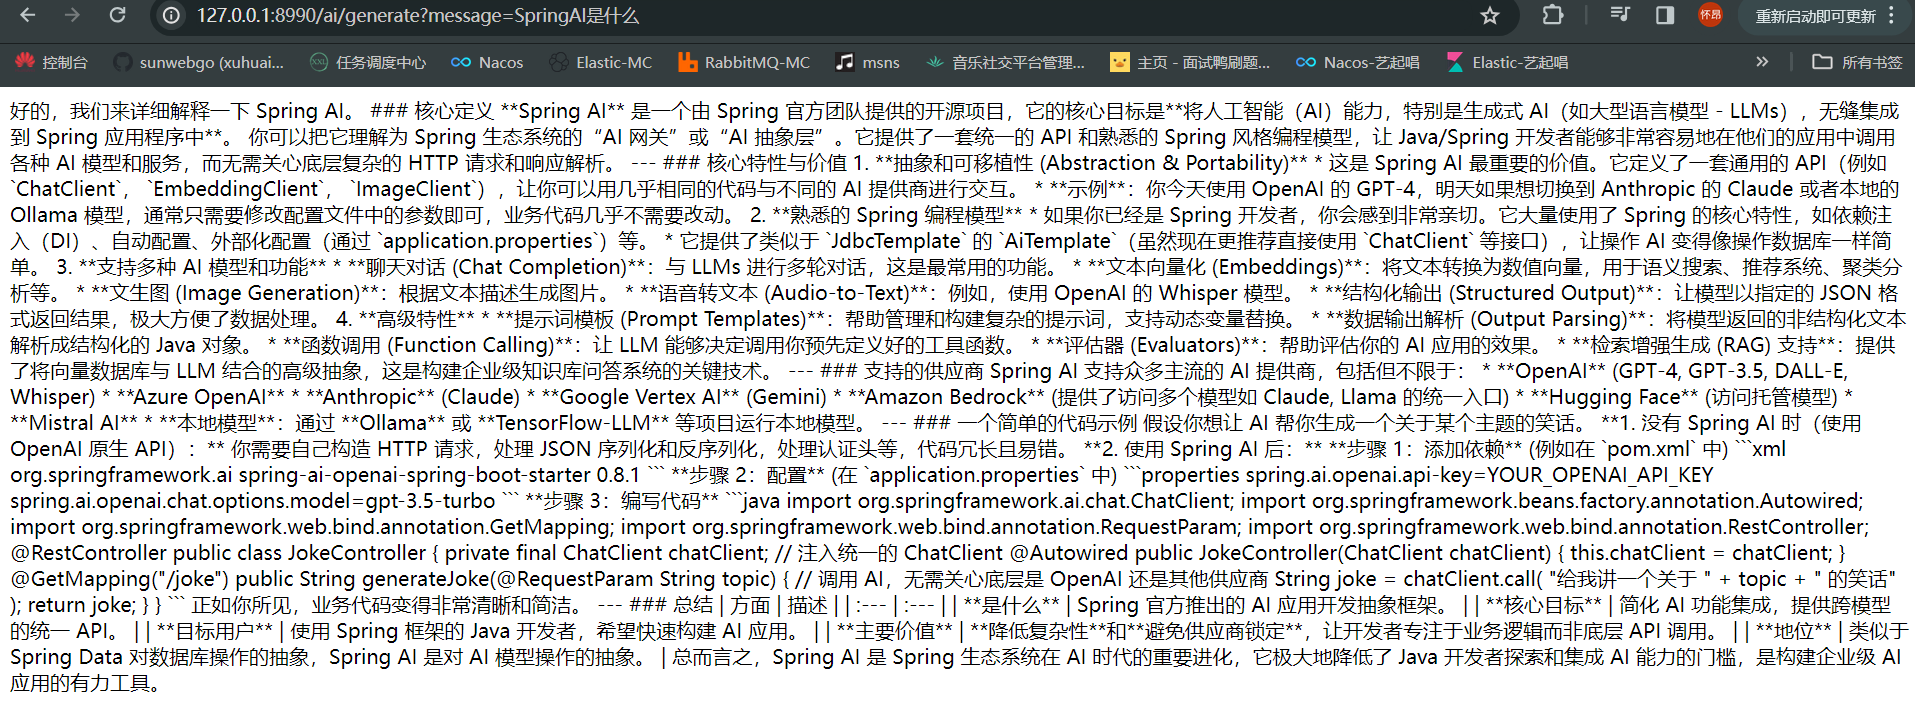Expand the hidden bookmarks overflow chevron
Image resolution: width=1915 pixels, height=727 pixels.
(1762, 62)
